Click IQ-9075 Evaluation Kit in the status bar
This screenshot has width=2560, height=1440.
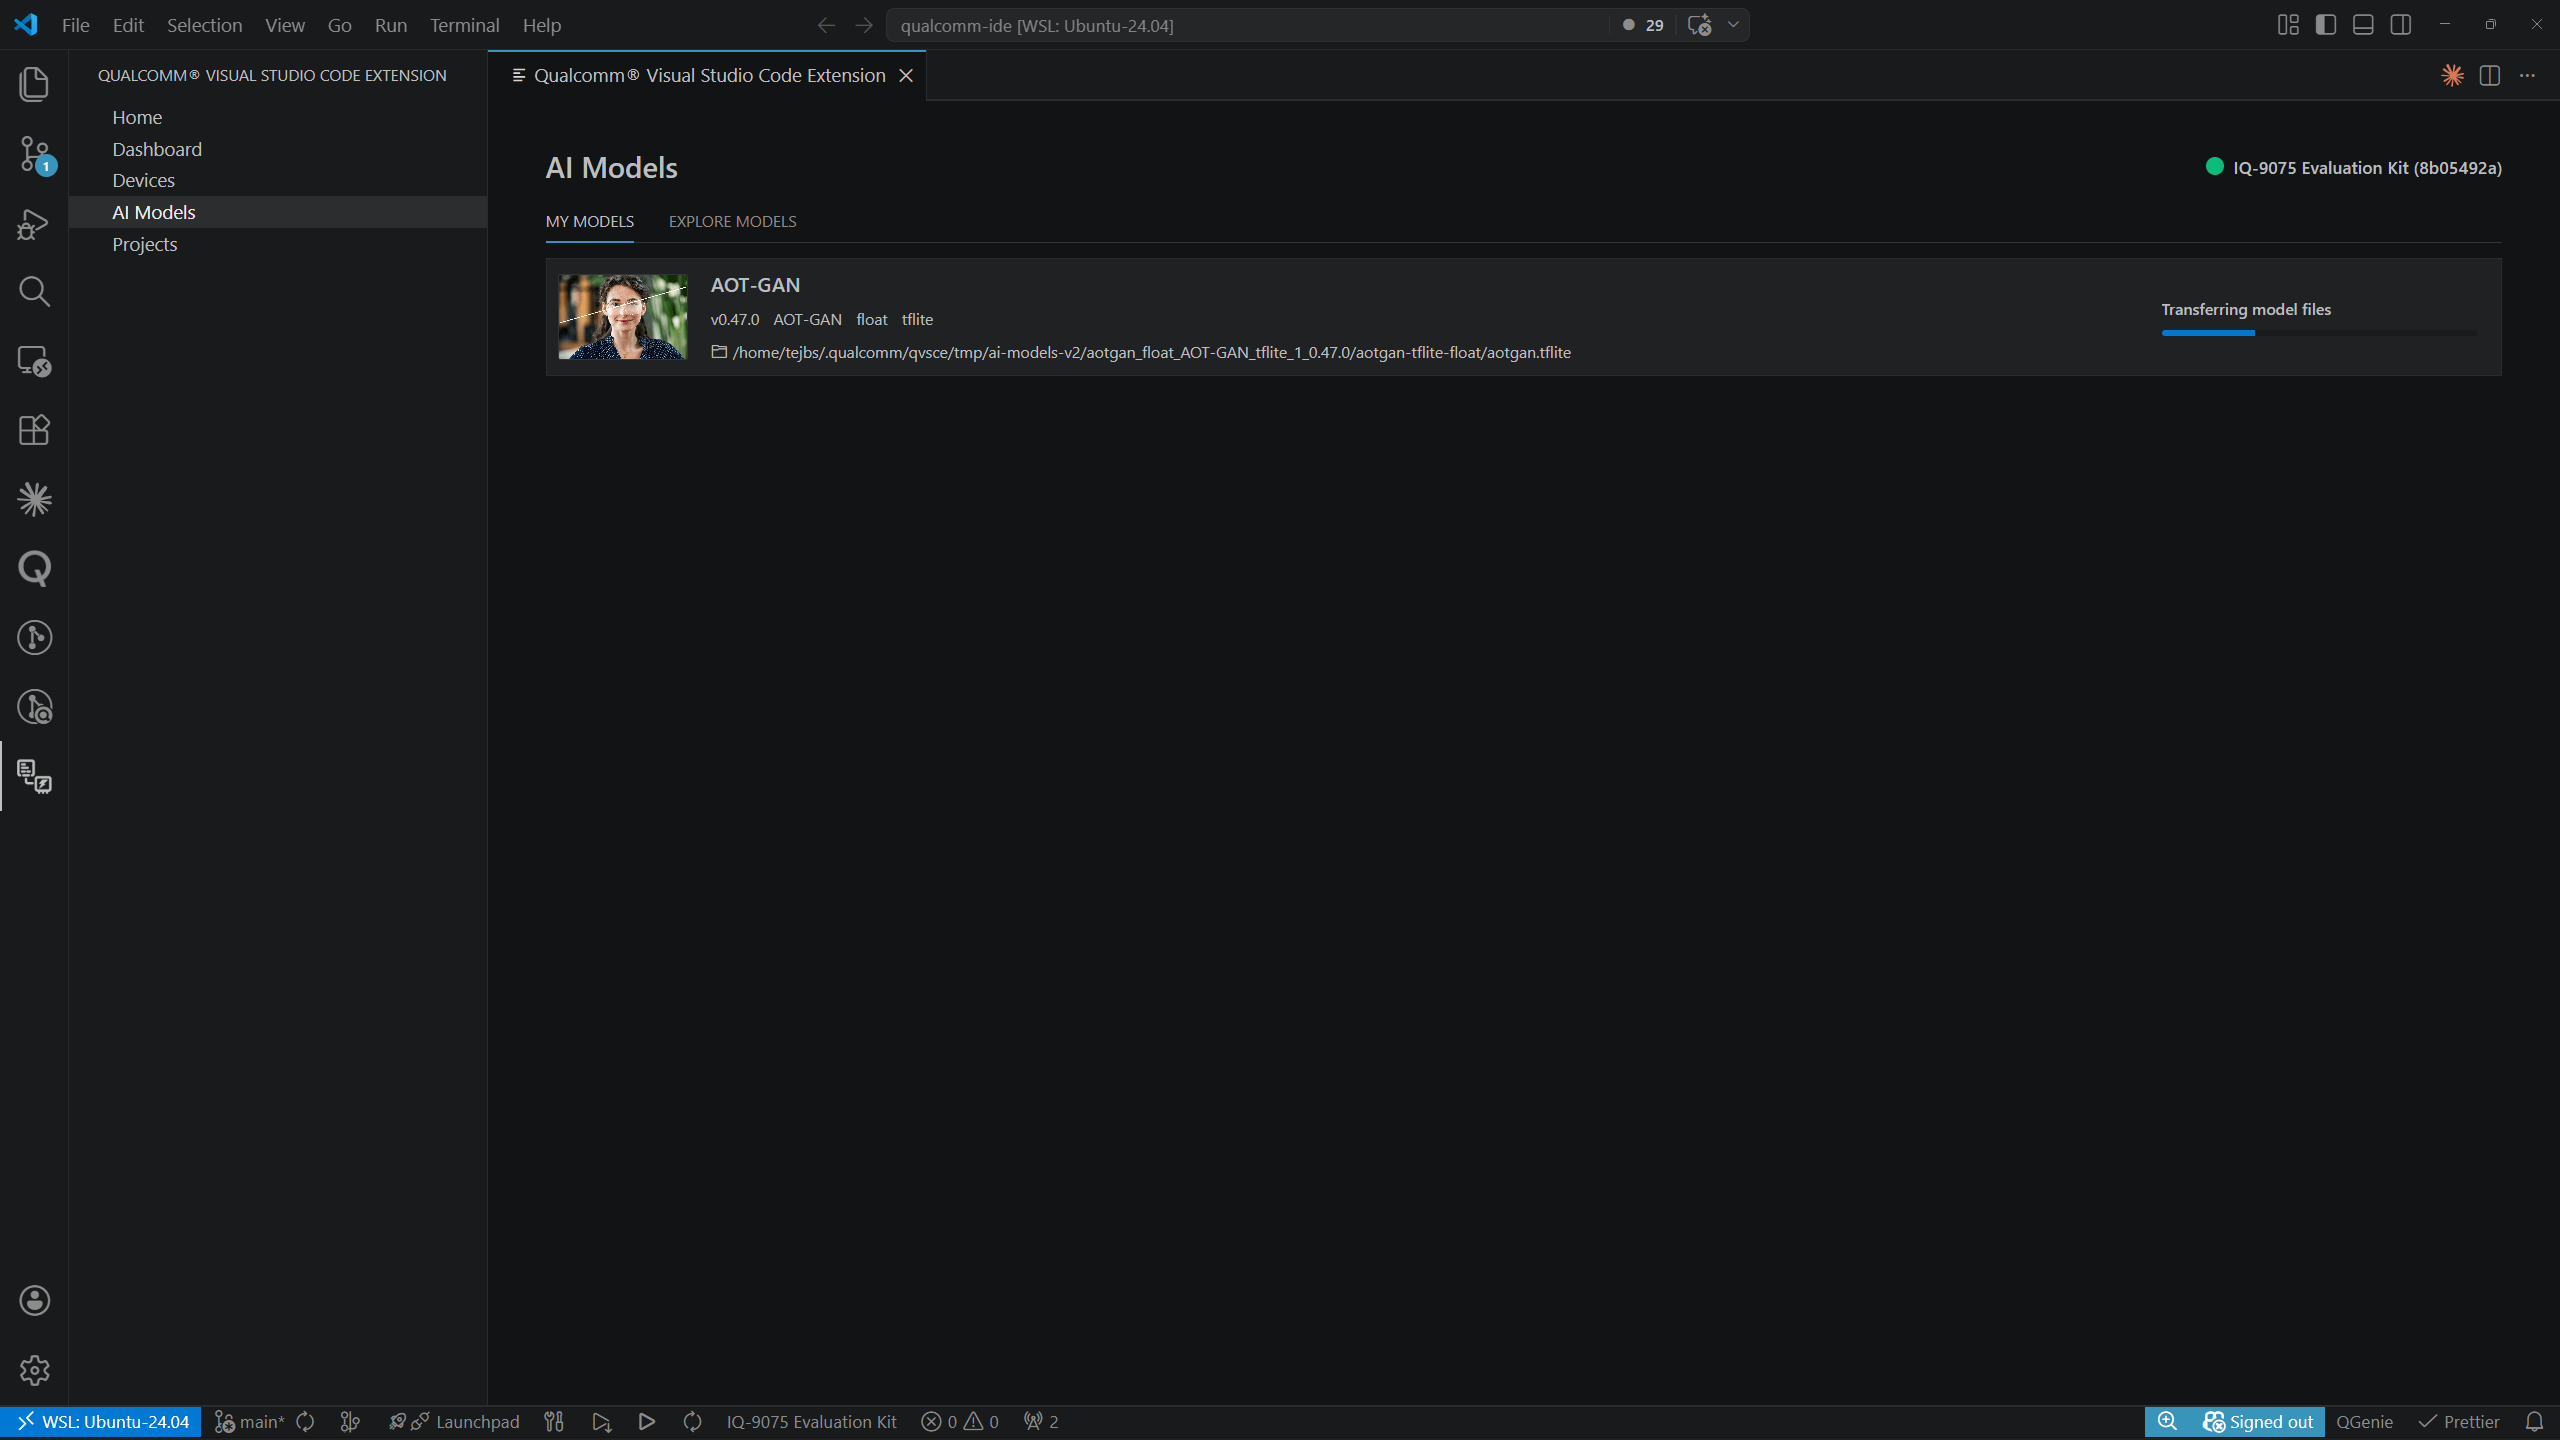(x=811, y=1422)
